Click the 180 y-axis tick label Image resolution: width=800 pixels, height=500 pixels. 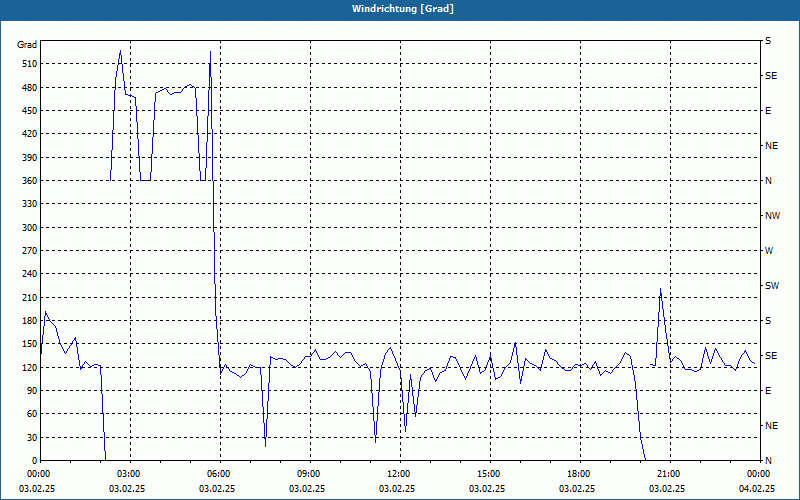pyautogui.click(x=30, y=321)
